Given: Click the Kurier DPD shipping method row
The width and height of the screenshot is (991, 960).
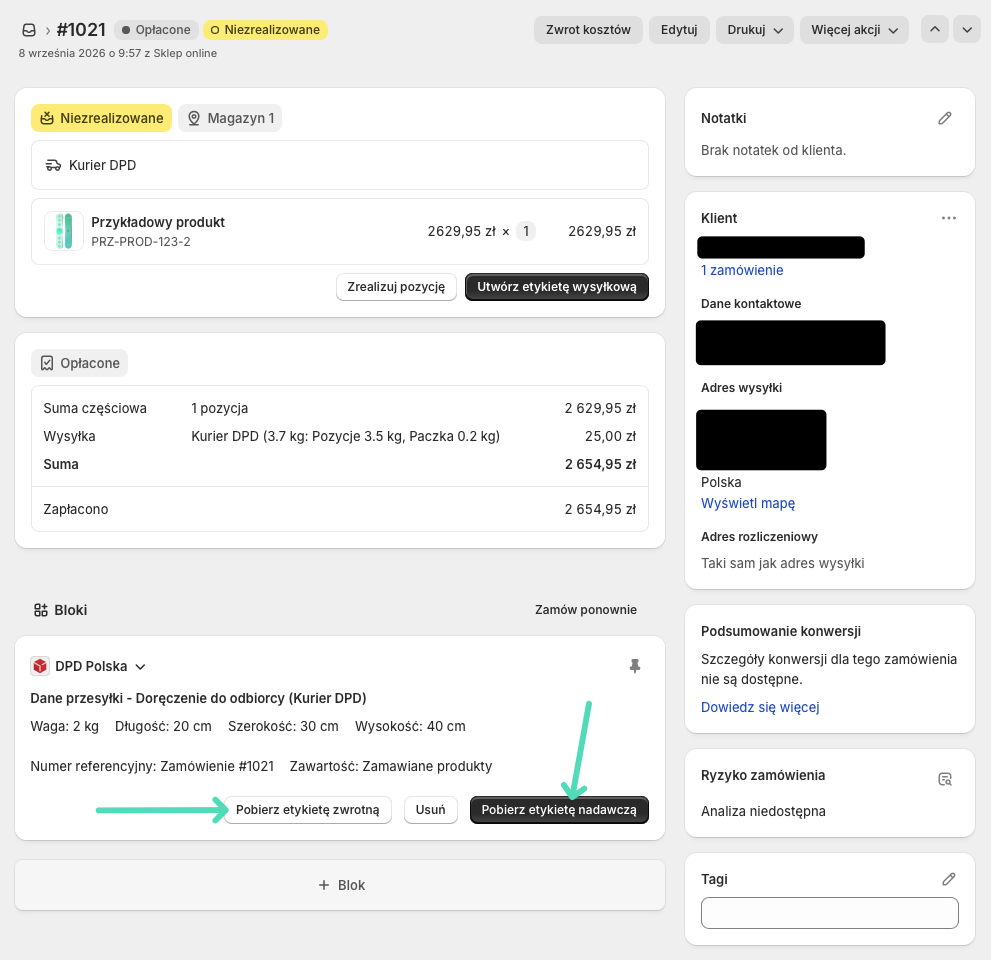Looking at the screenshot, I should [340, 165].
